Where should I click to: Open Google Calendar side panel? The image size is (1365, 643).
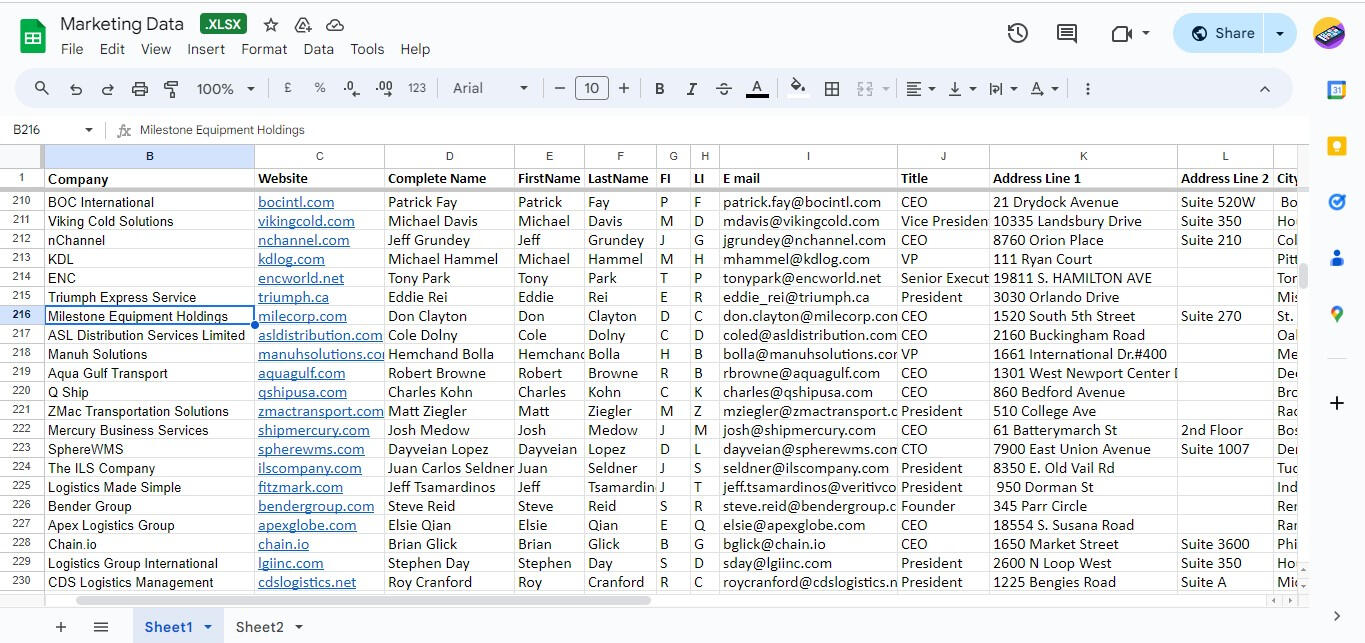click(x=1336, y=89)
